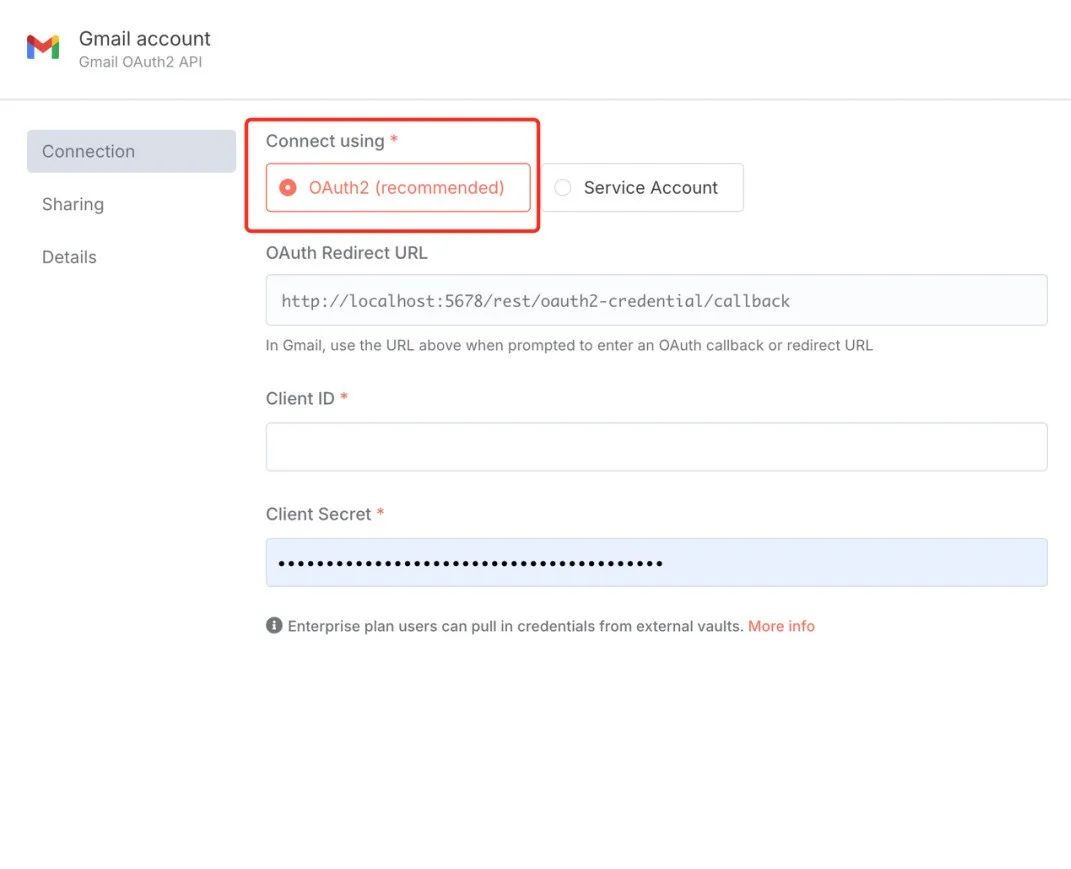Click the Client ID label
Screen dimensions: 1071x869
(300, 399)
